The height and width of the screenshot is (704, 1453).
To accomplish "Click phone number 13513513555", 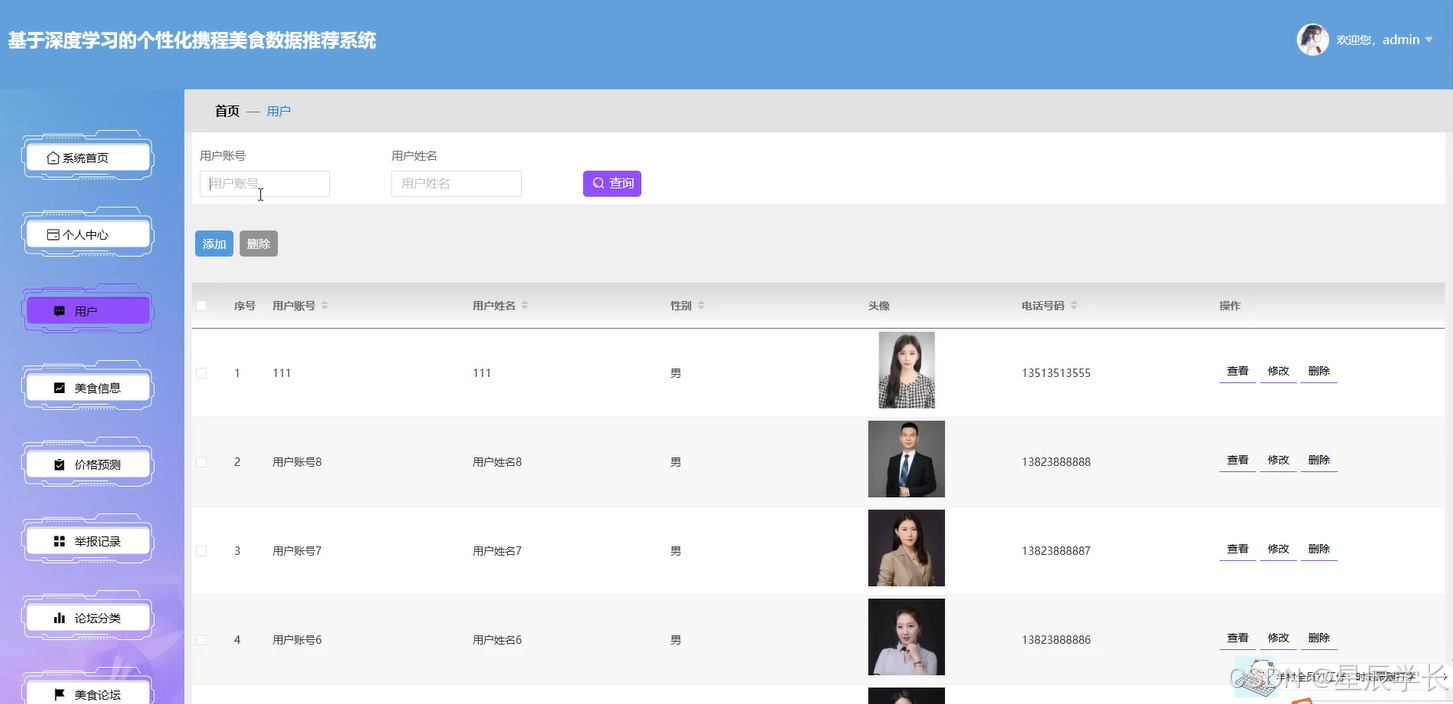I will pyautogui.click(x=1056, y=373).
